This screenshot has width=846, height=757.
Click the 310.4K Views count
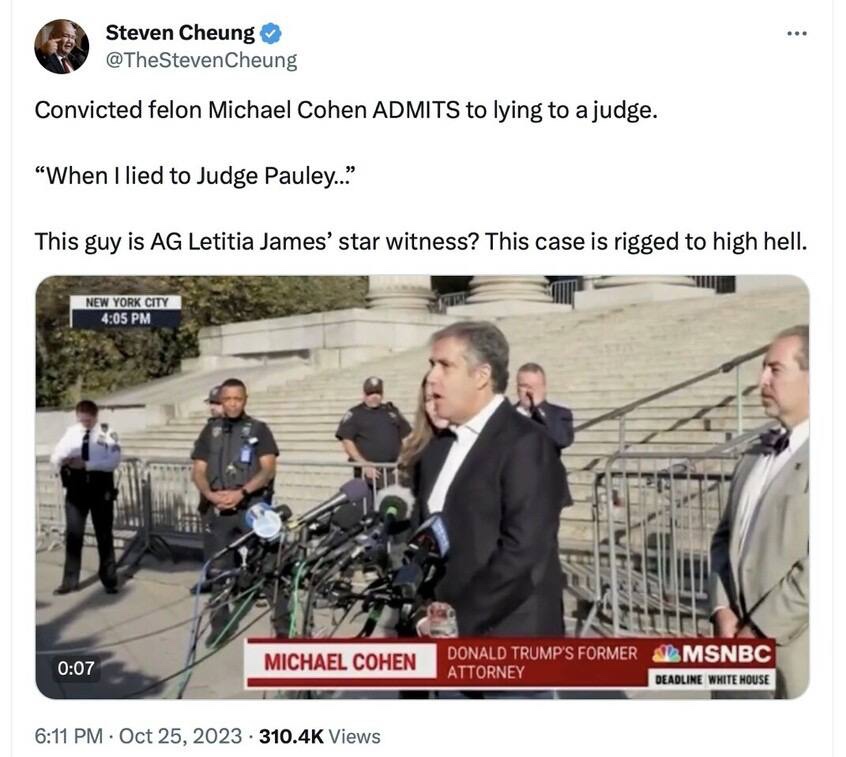(x=320, y=736)
